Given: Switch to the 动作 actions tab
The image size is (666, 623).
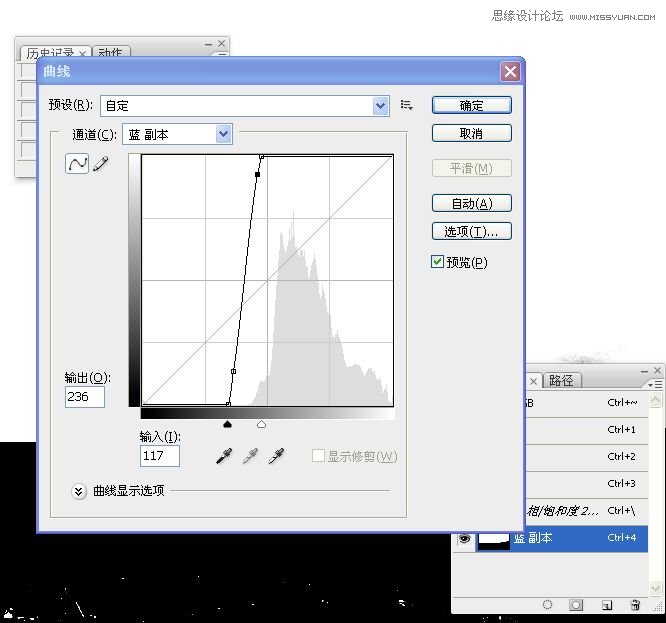Looking at the screenshot, I should pos(111,53).
